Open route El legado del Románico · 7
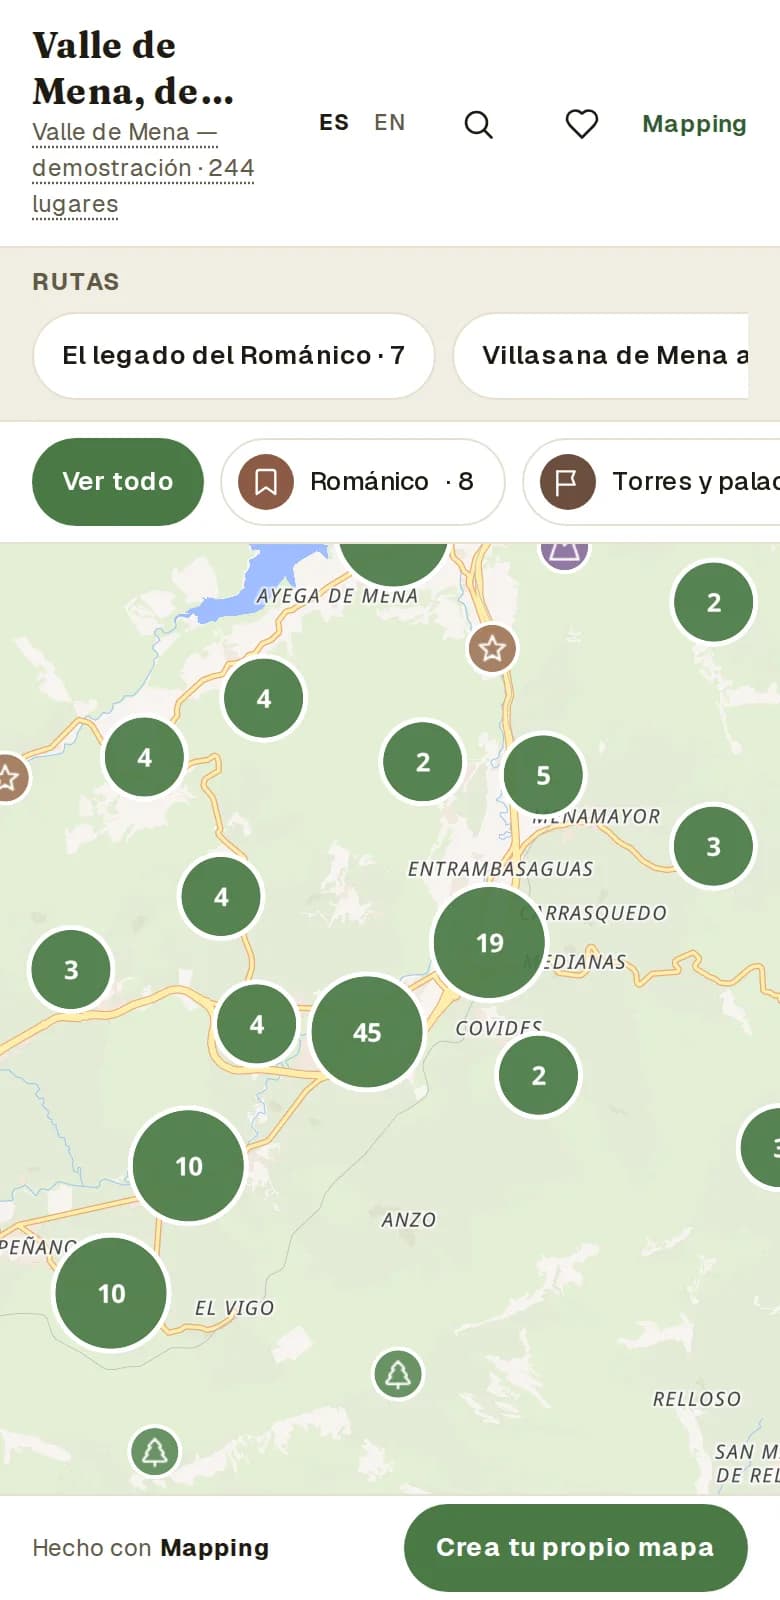 (234, 356)
